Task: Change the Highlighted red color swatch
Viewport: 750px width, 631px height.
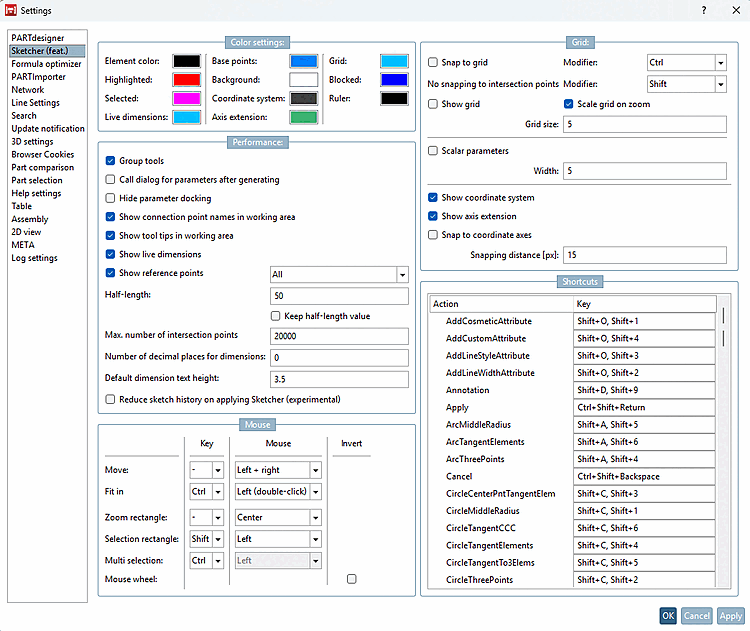Action: pos(187,80)
